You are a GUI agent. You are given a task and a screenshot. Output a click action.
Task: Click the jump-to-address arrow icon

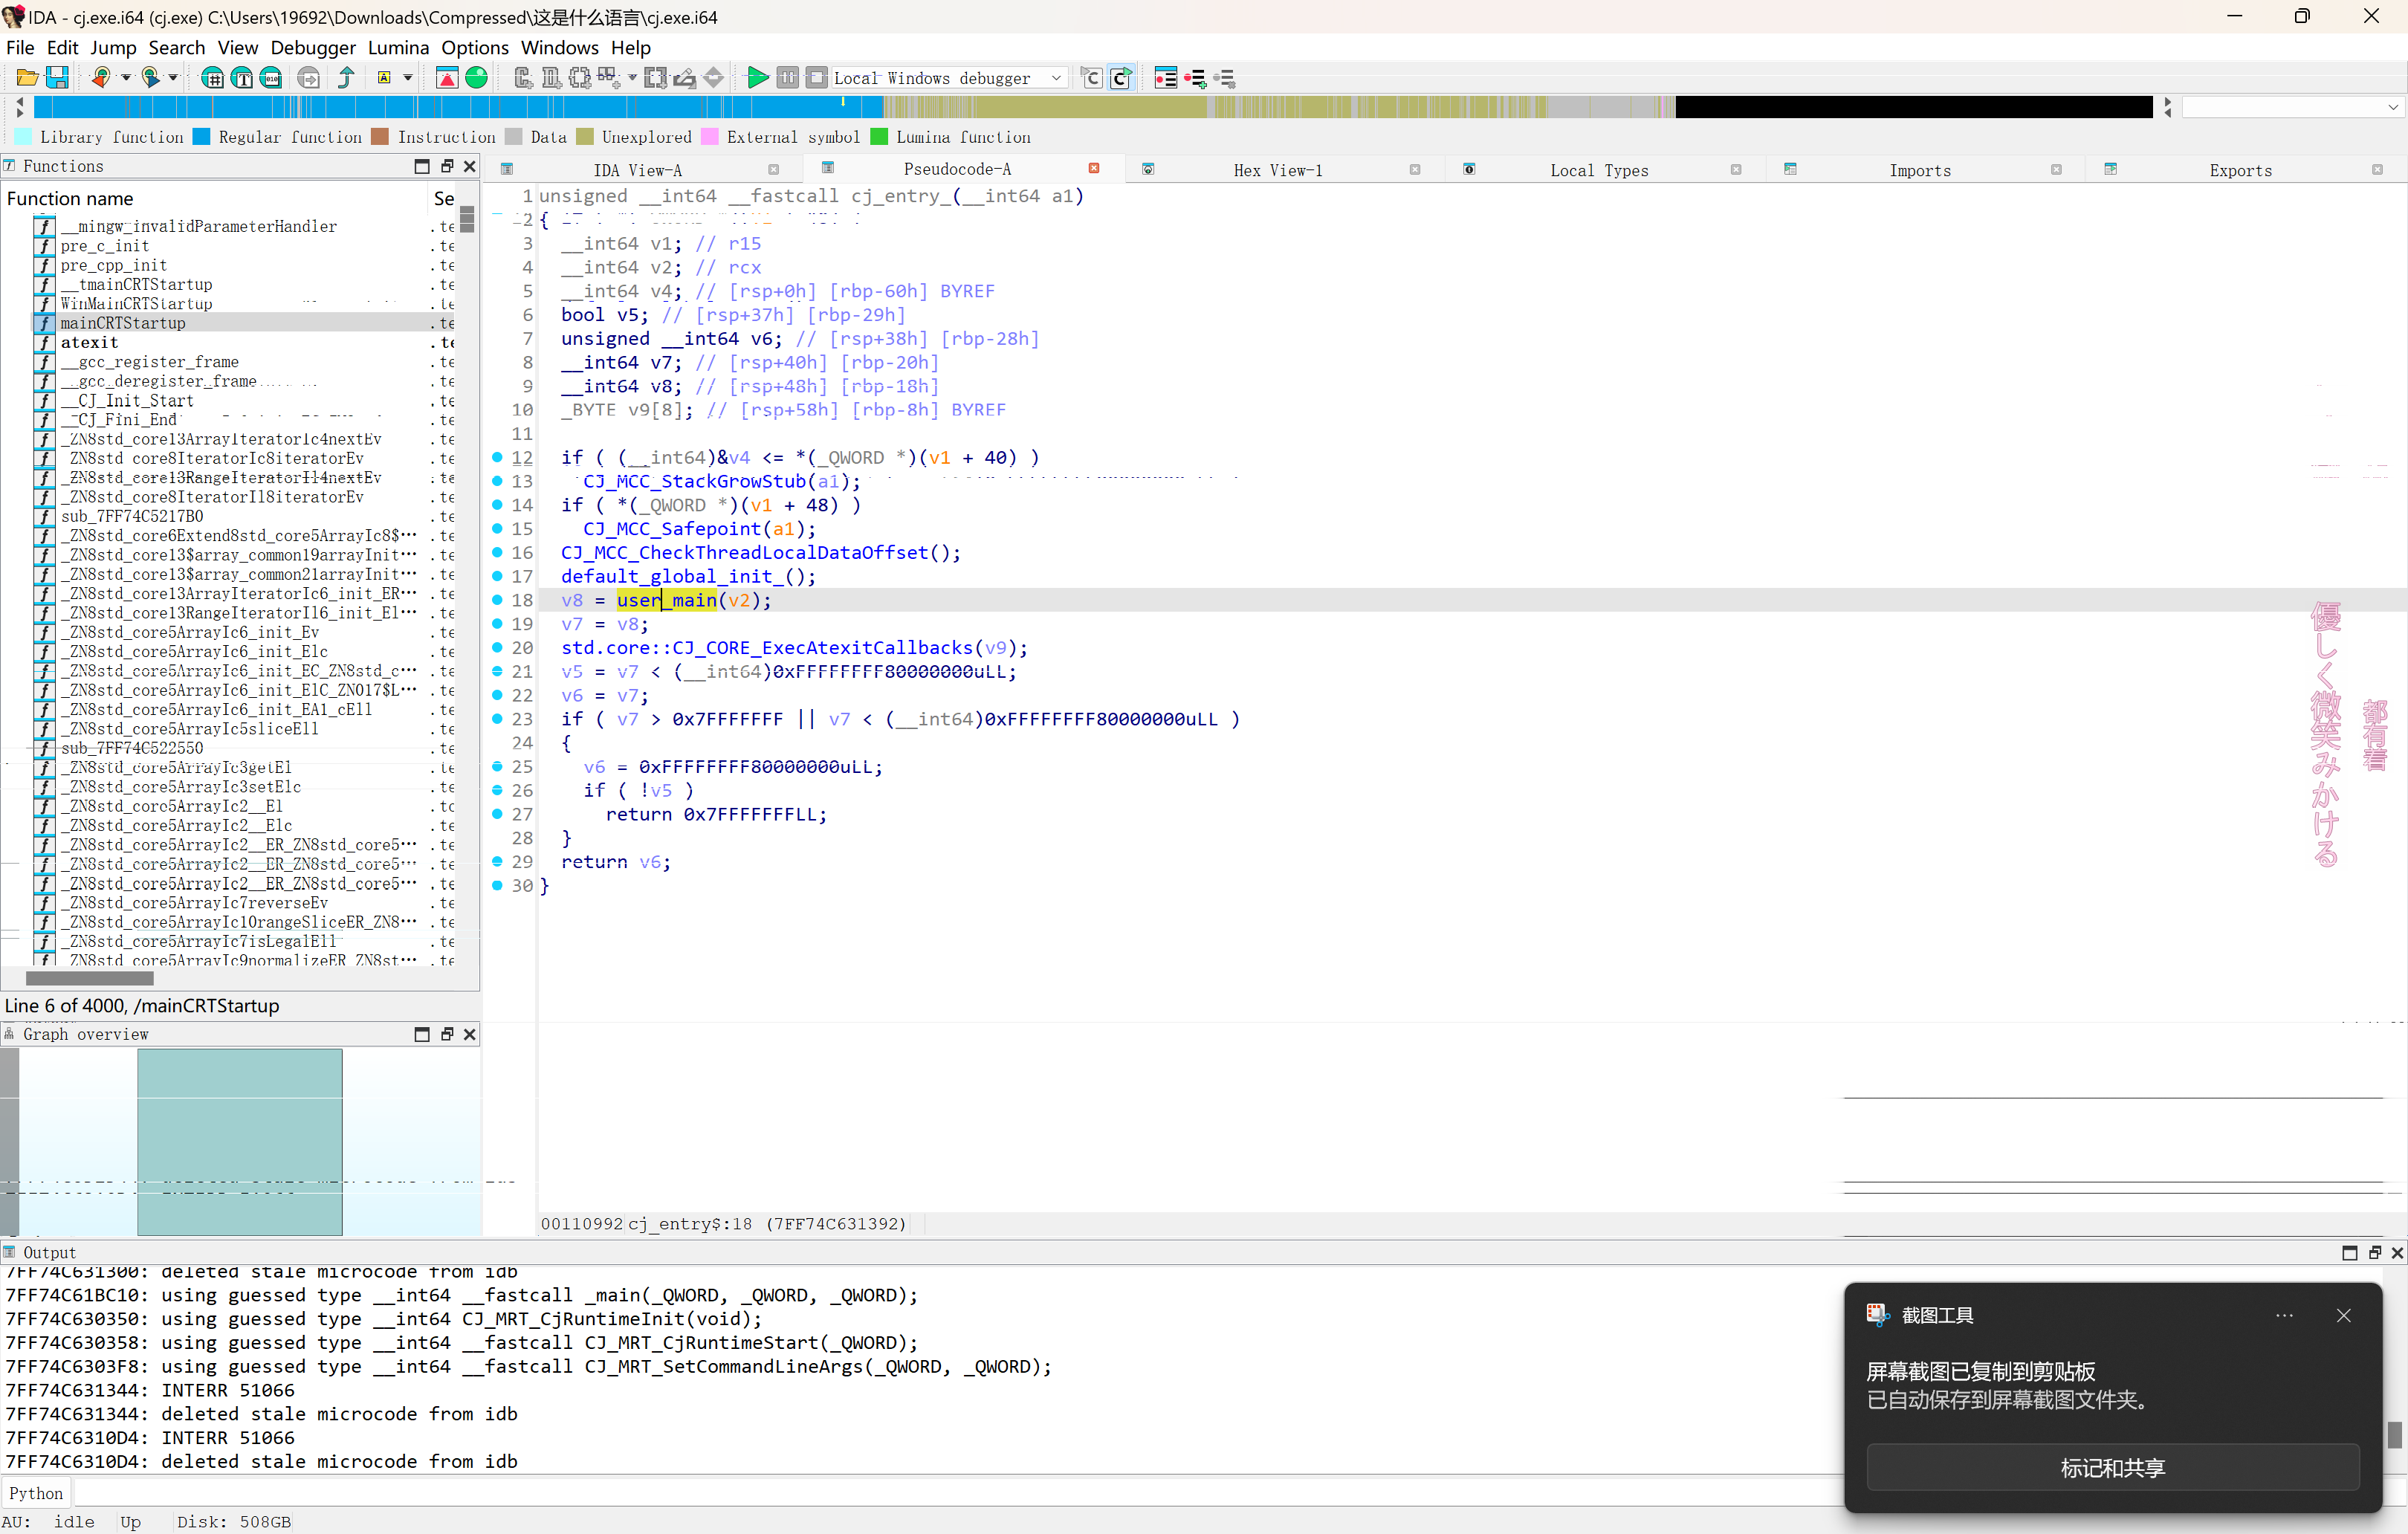tap(309, 78)
